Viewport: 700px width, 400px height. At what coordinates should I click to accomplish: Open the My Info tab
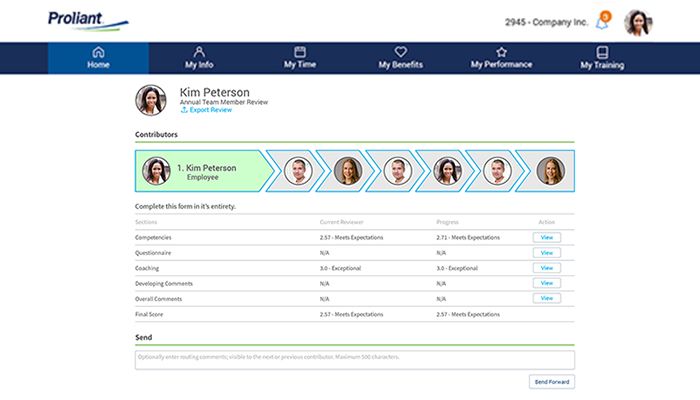click(199, 58)
